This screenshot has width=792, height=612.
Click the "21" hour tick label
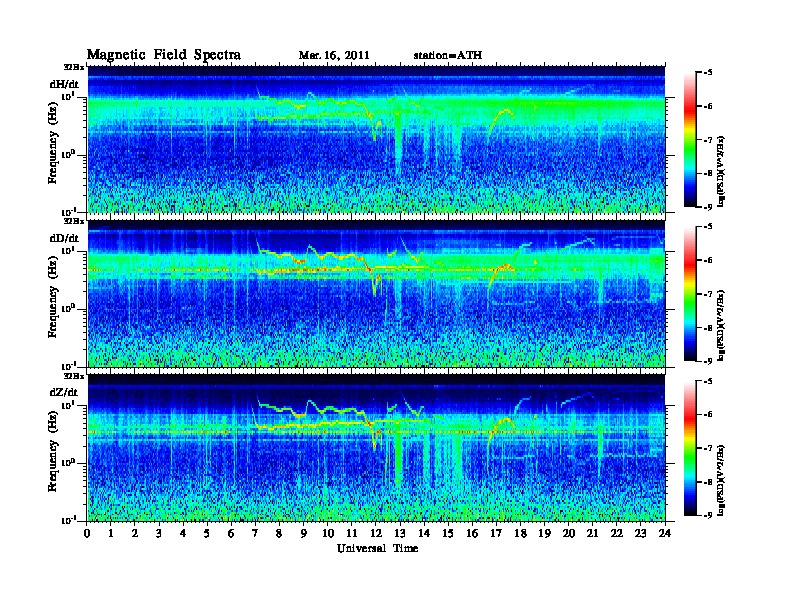[592, 533]
